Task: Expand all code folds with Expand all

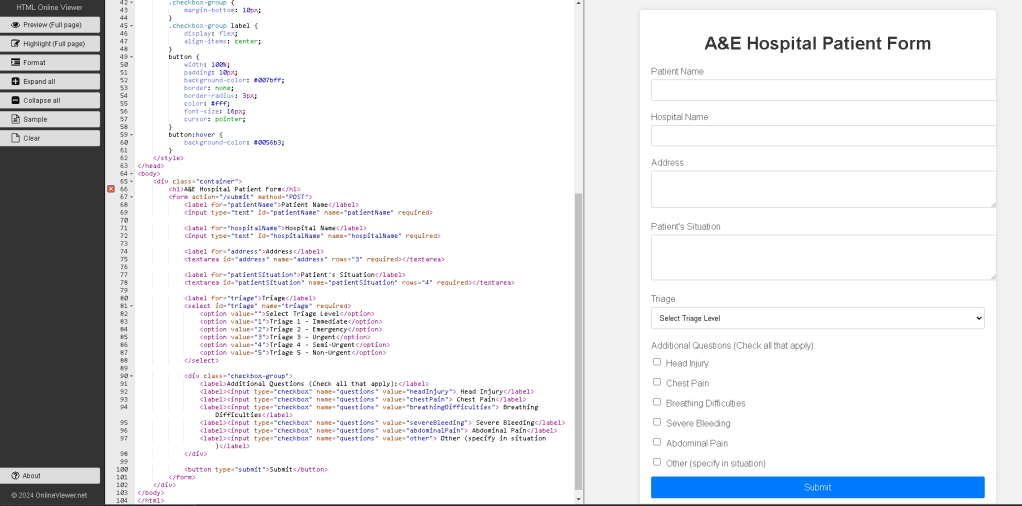Action: click(x=50, y=82)
